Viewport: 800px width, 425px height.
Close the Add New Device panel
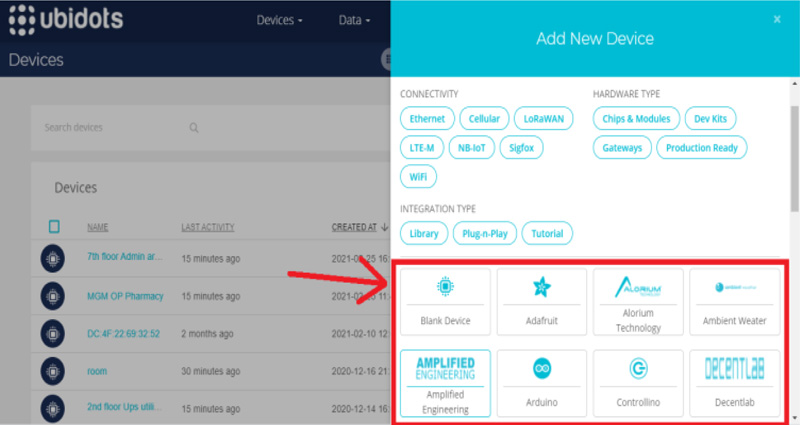[777, 19]
